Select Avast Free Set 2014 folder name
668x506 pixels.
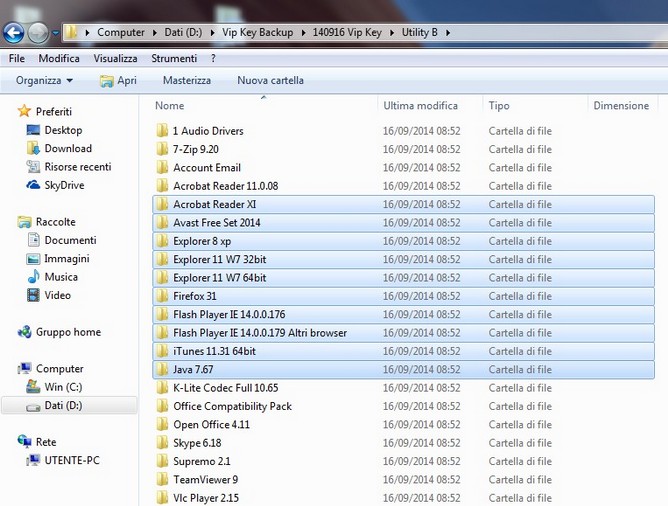coord(216,222)
